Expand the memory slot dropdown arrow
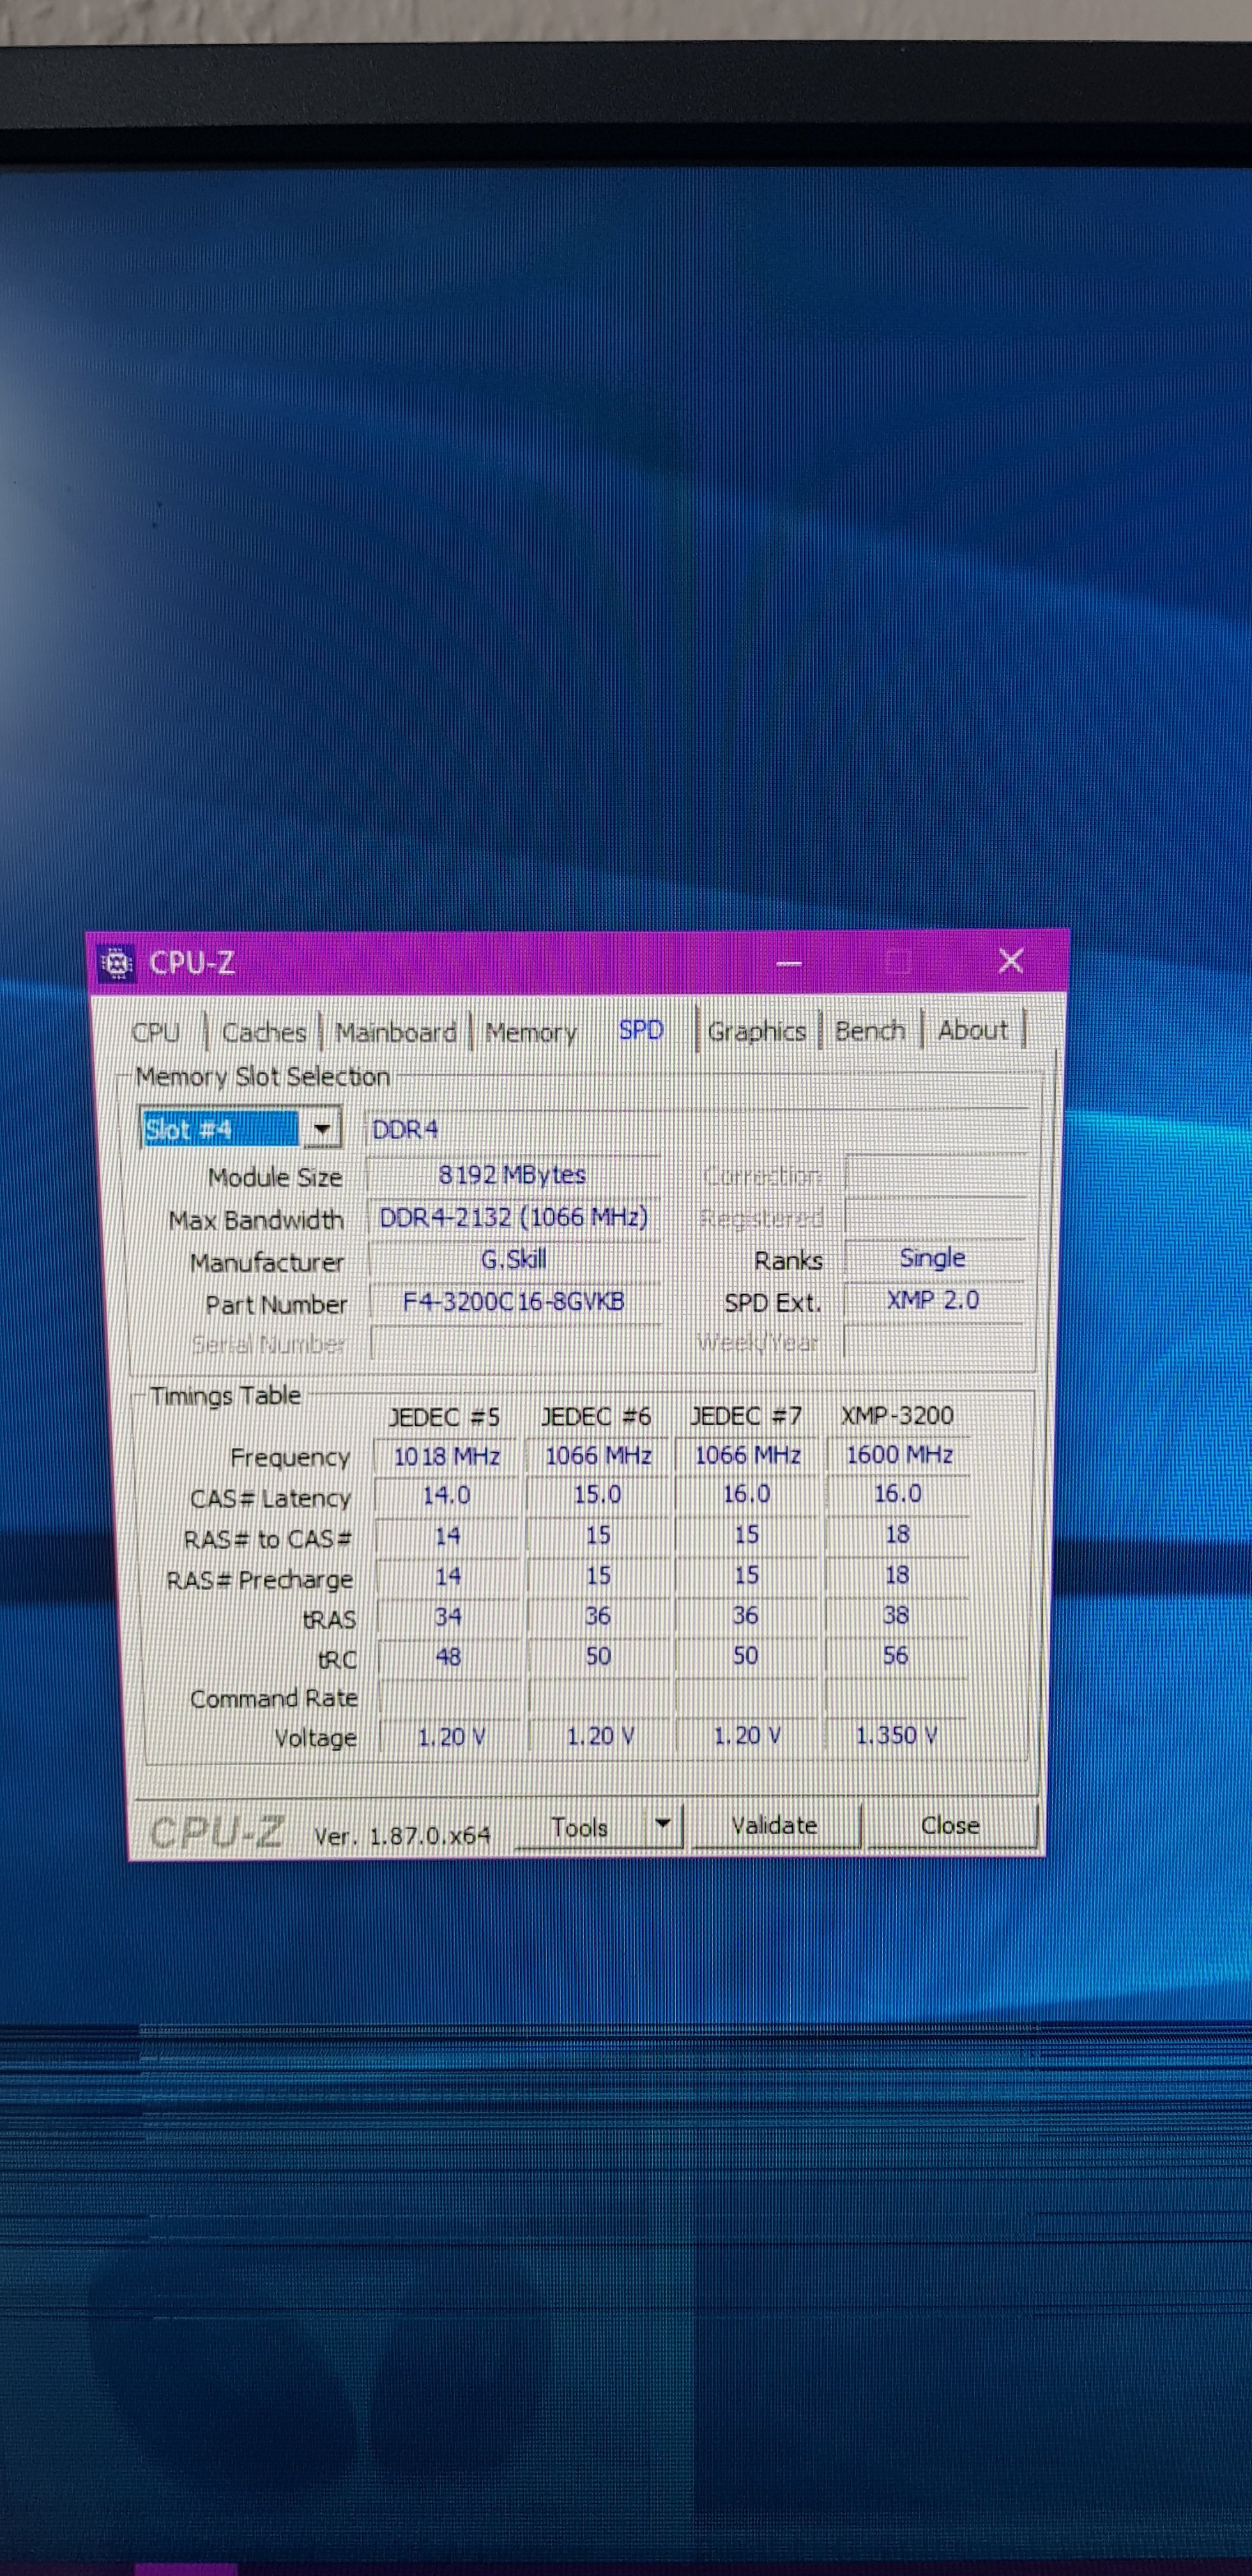The height and width of the screenshot is (2576, 1252). click(321, 1129)
